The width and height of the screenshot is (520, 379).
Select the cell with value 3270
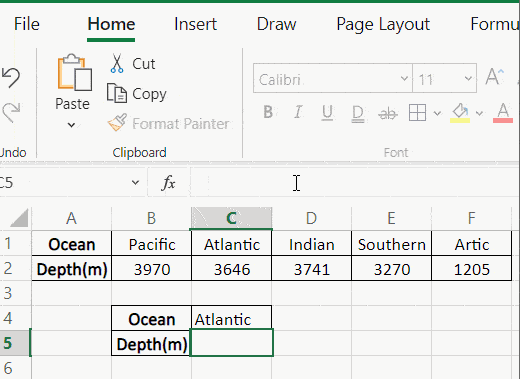[392, 268]
